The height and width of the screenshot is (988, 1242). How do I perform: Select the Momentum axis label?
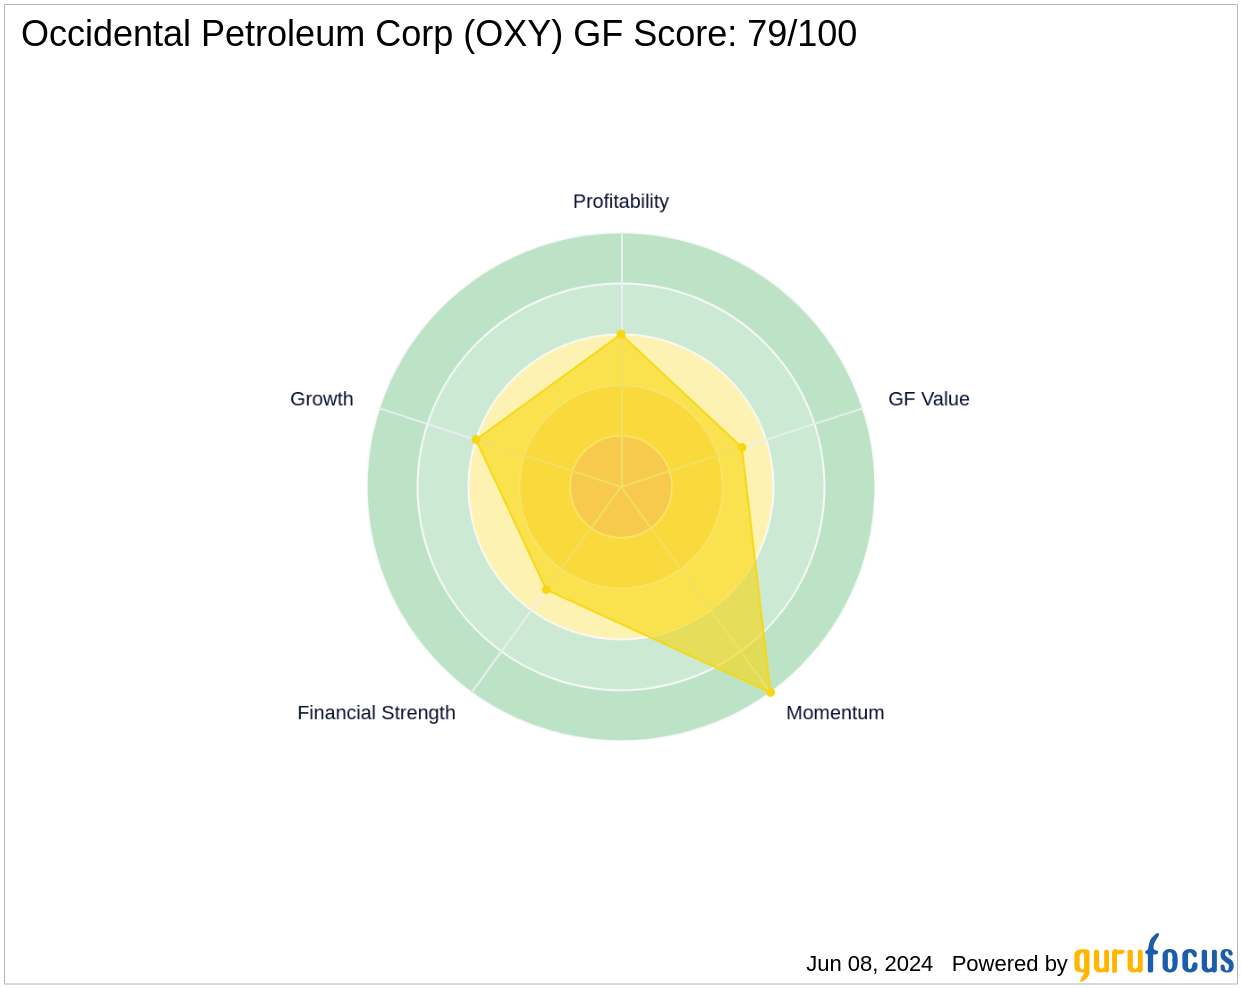(x=835, y=713)
